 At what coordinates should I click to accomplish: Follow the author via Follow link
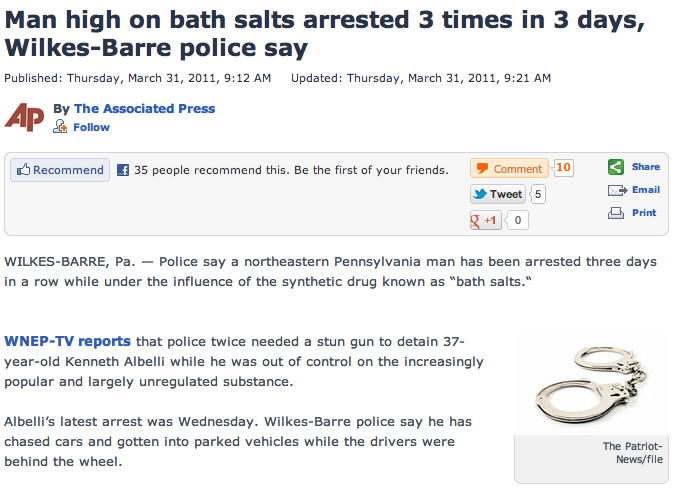(x=92, y=127)
